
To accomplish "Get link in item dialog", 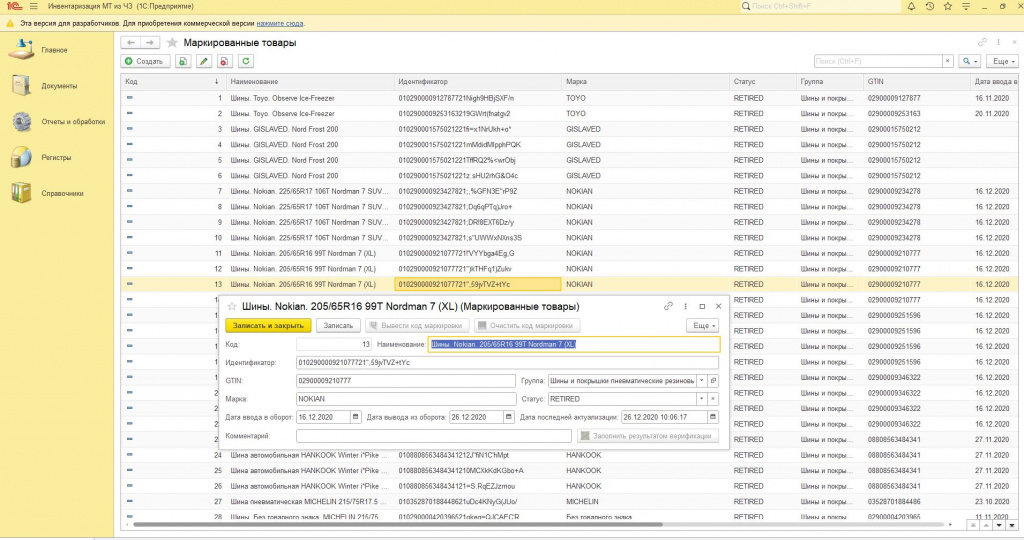I will point(668,306).
